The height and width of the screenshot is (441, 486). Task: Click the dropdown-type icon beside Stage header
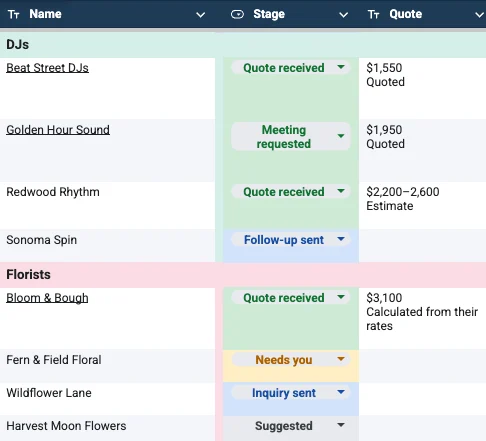click(x=237, y=14)
